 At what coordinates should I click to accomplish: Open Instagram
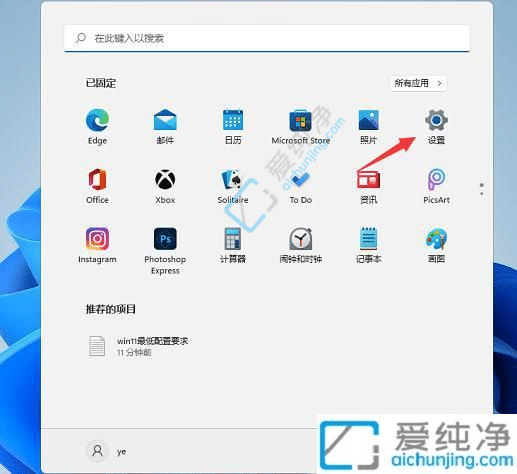tap(97, 245)
